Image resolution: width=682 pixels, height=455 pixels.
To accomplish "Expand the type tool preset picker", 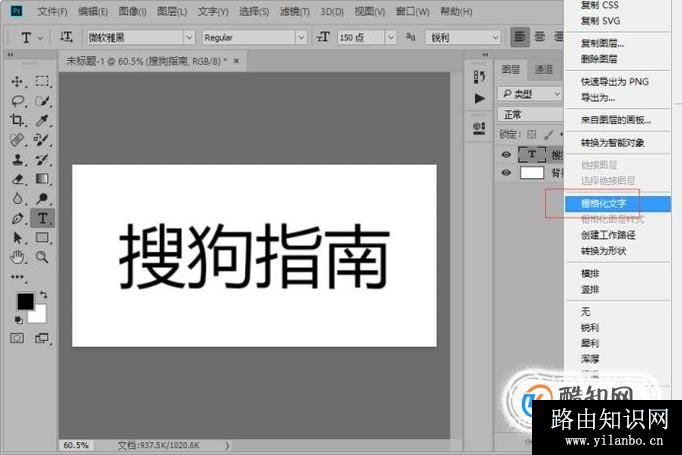I will (40, 38).
